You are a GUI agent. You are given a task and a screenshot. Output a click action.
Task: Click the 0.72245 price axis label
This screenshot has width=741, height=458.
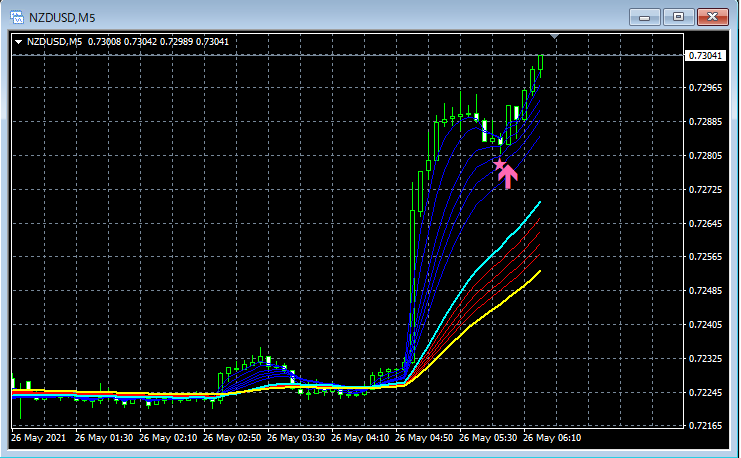pyautogui.click(x=705, y=392)
